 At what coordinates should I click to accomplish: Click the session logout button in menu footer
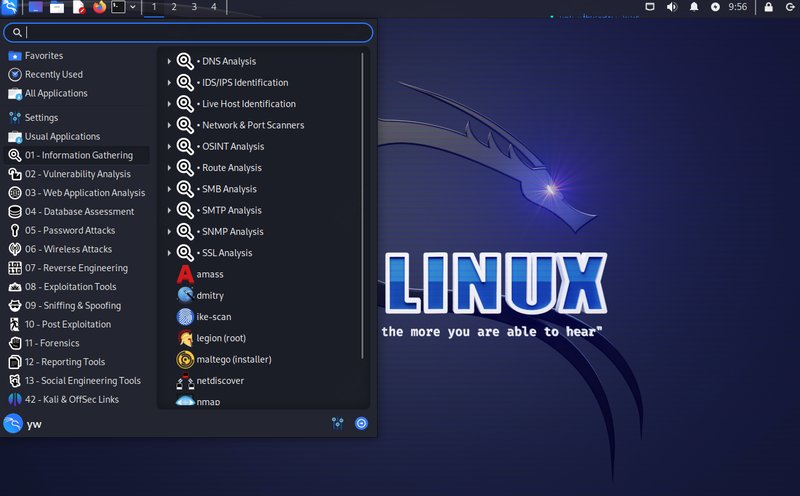[361, 423]
